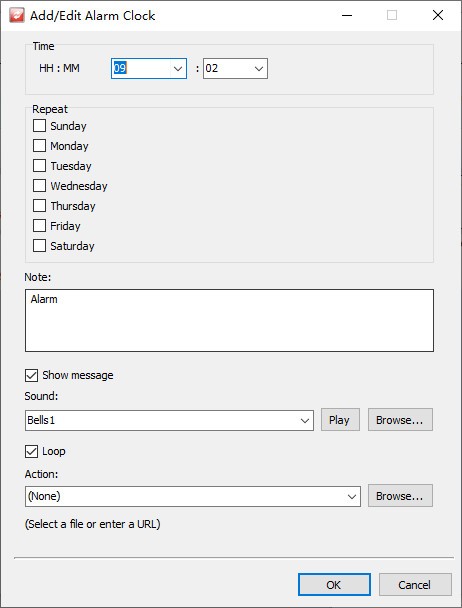Disable the Show message checkbox

pyautogui.click(x=31, y=375)
